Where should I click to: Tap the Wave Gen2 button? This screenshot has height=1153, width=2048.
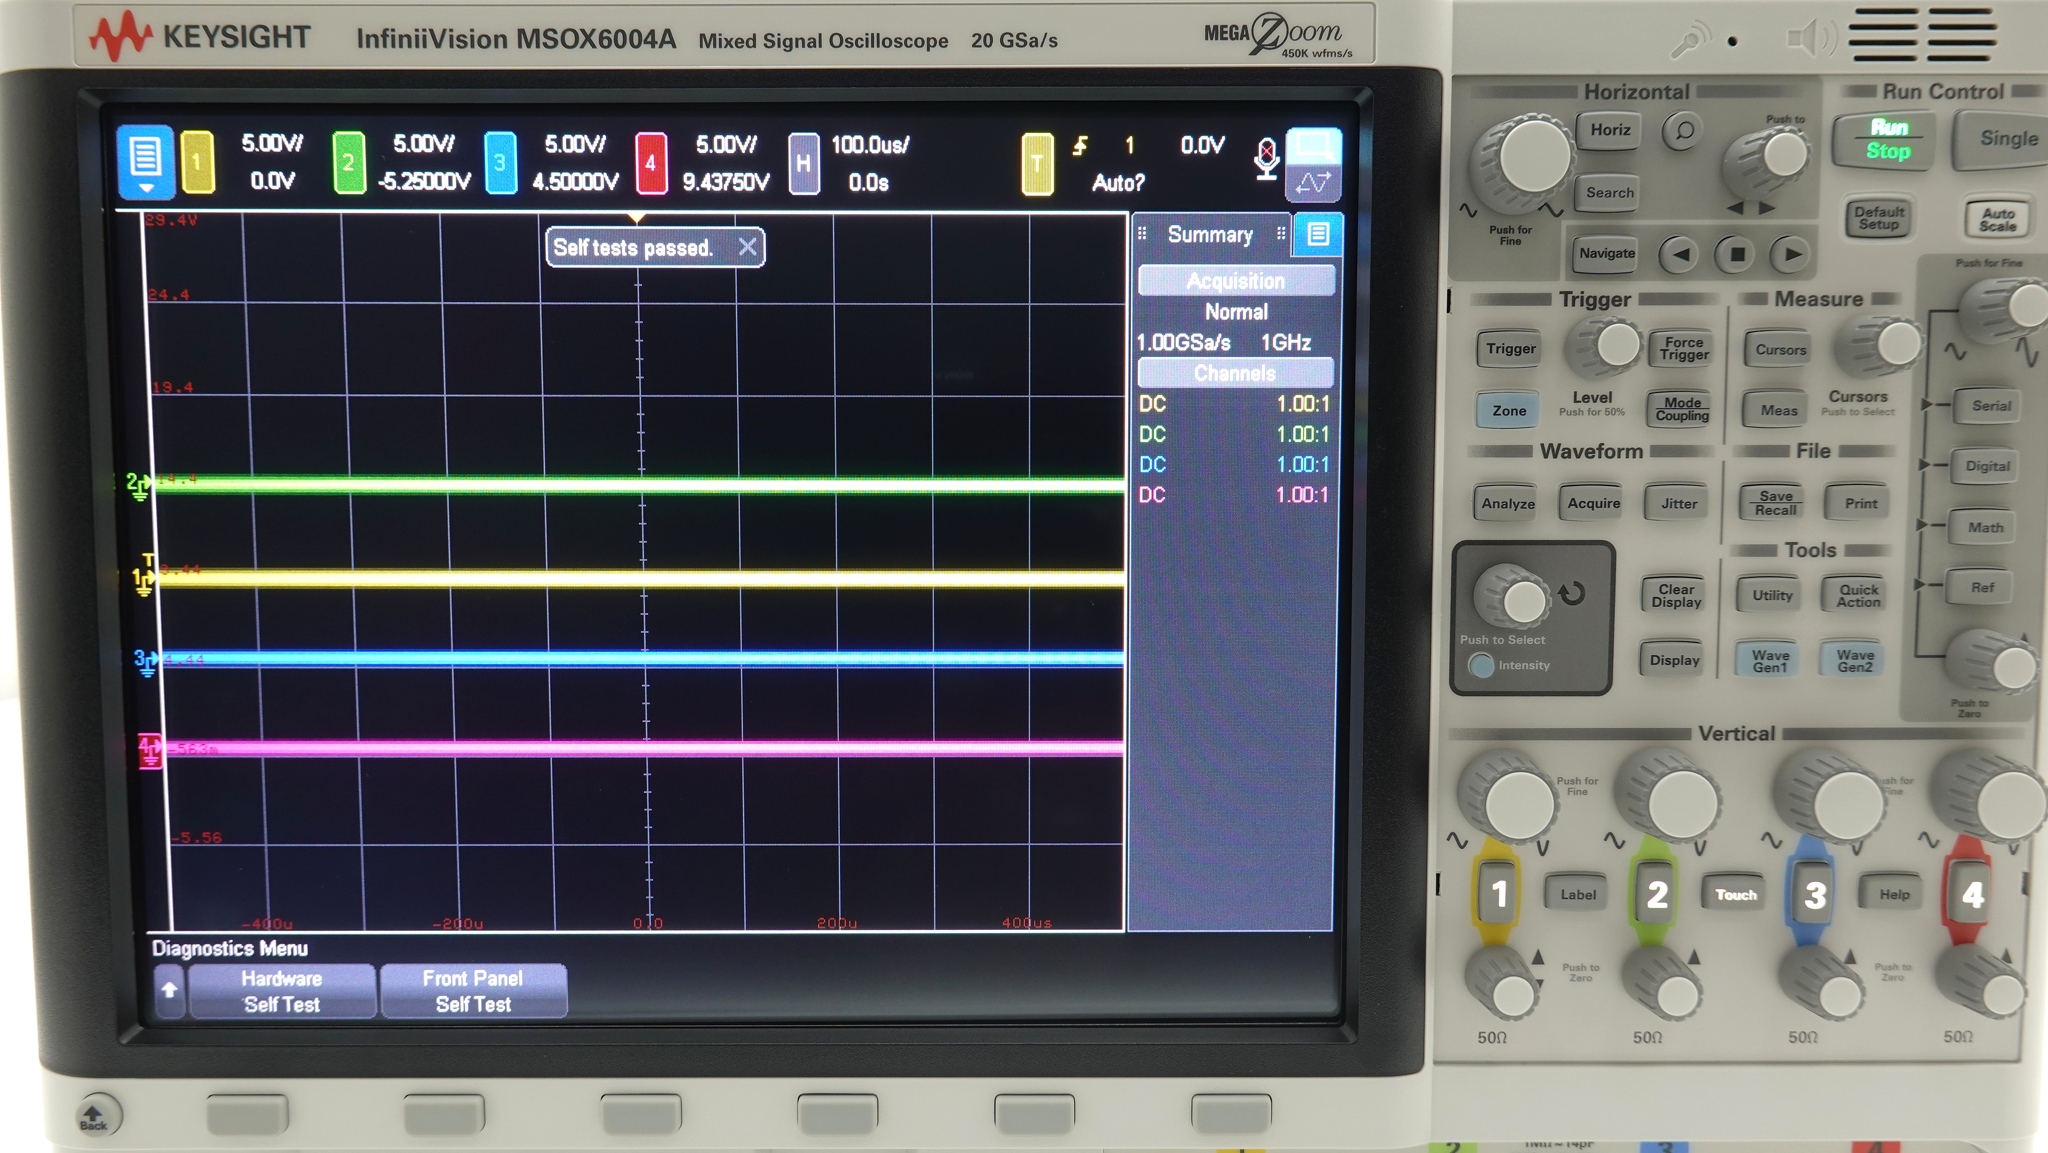pos(1854,661)
